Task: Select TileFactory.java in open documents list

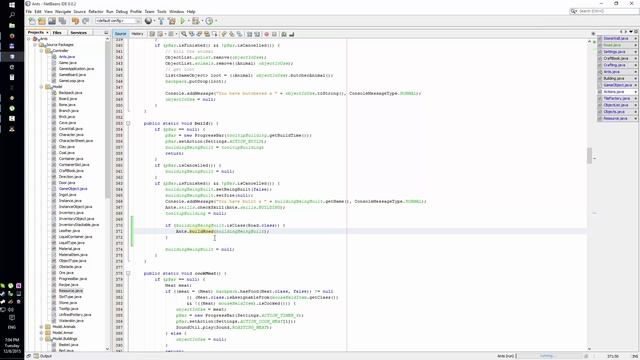Action: (617, 98)
